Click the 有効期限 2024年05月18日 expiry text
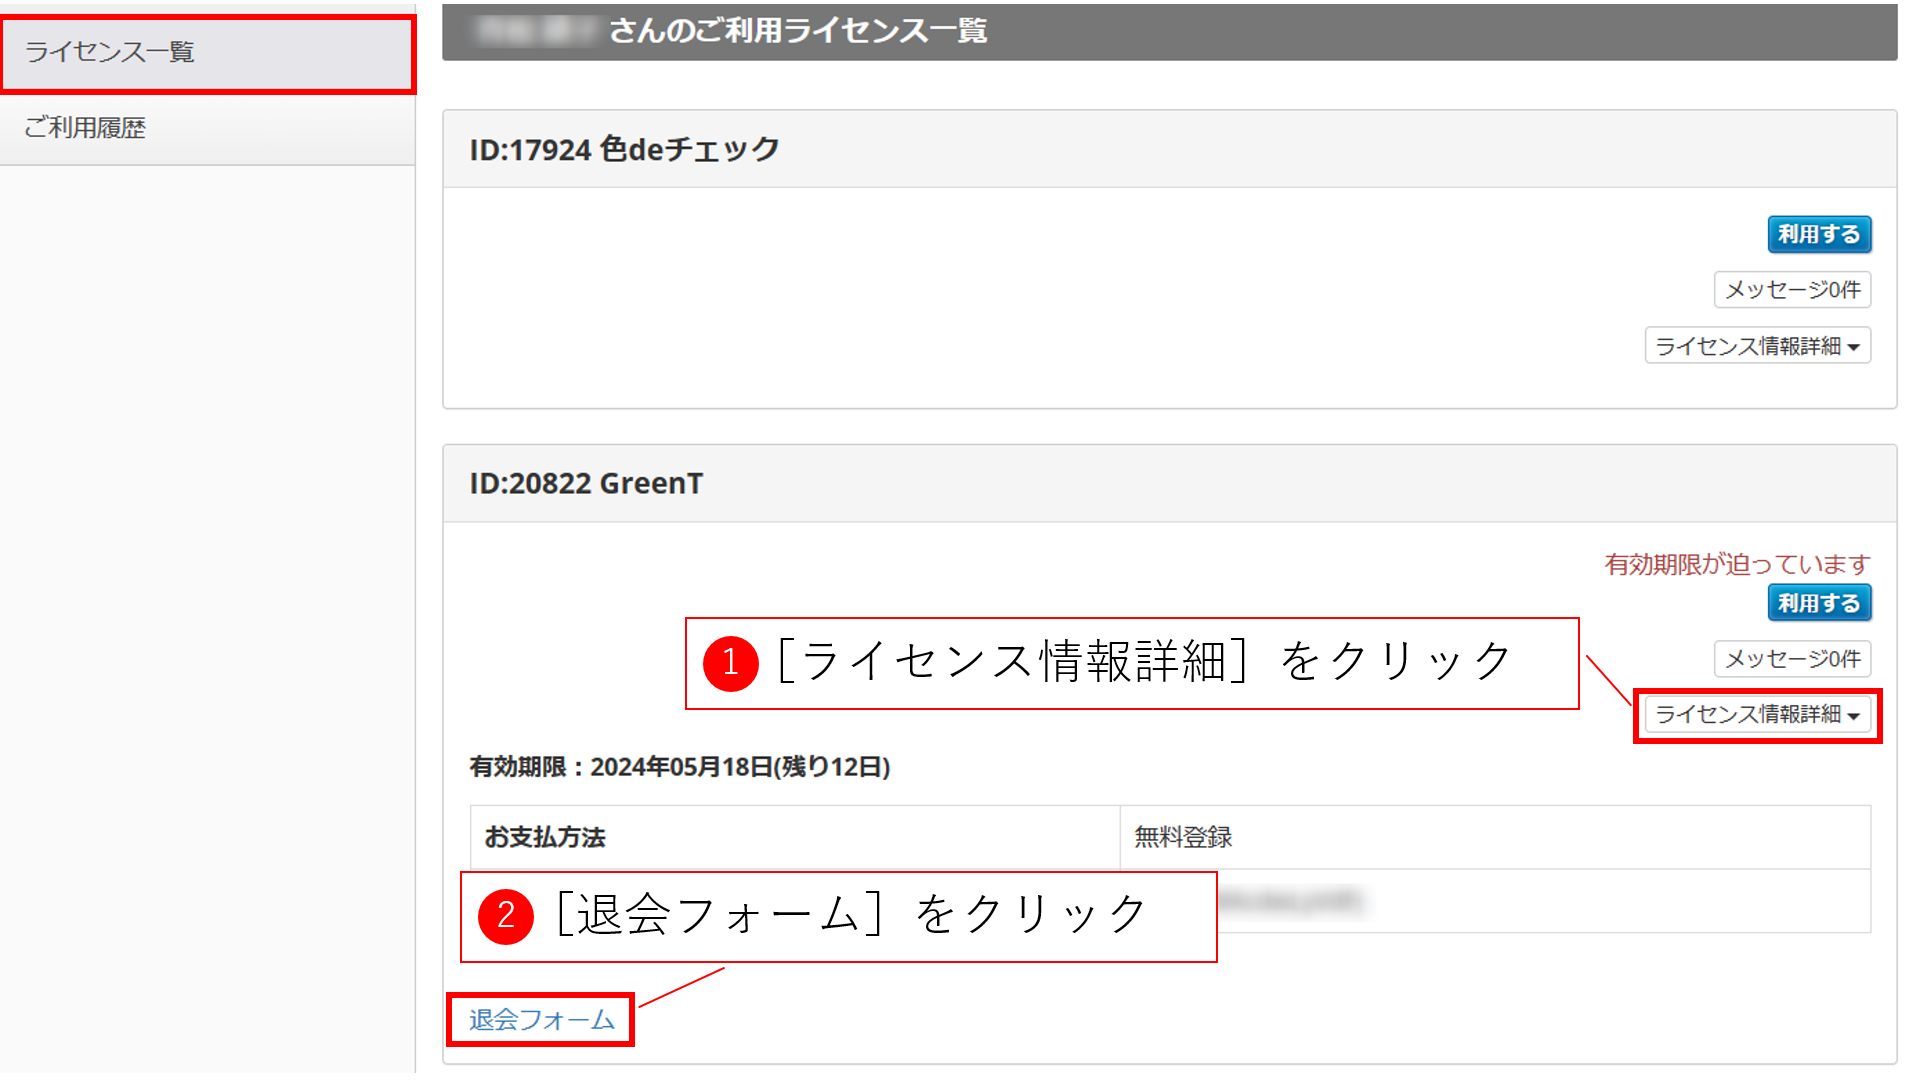 pyautogui.click(x=680, y=767)
